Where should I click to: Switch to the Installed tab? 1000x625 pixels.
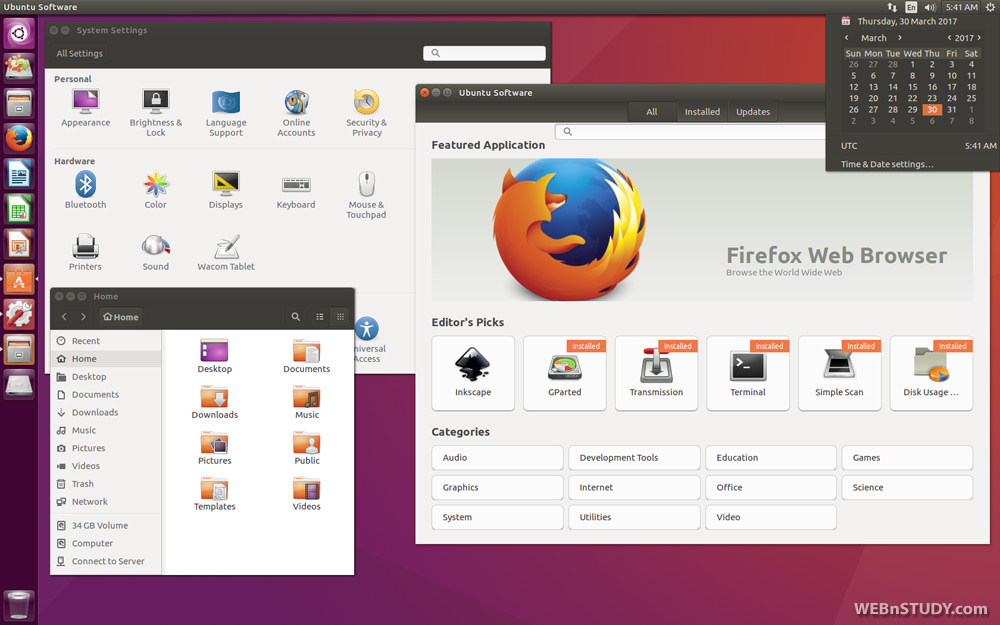tap(702, 112)
